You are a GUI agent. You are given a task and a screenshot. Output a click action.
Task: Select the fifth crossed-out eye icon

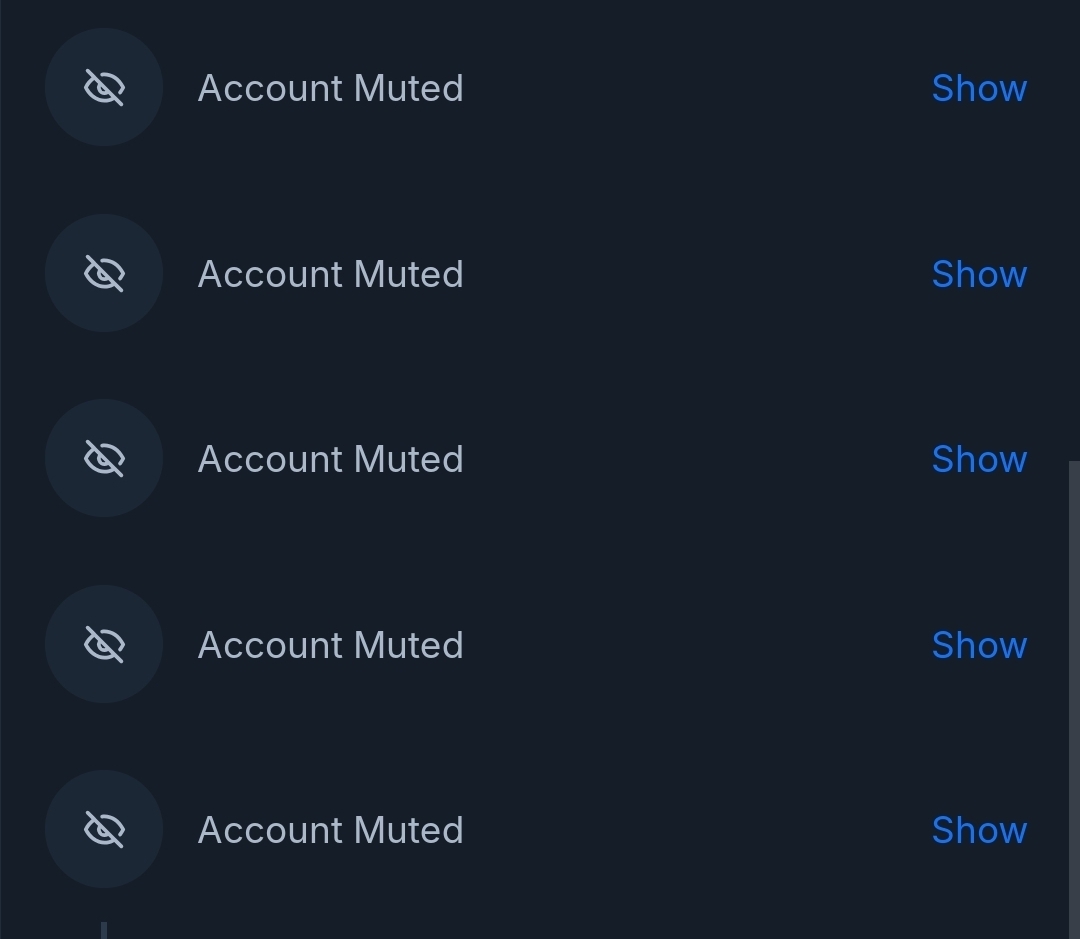tap(104, 829)
